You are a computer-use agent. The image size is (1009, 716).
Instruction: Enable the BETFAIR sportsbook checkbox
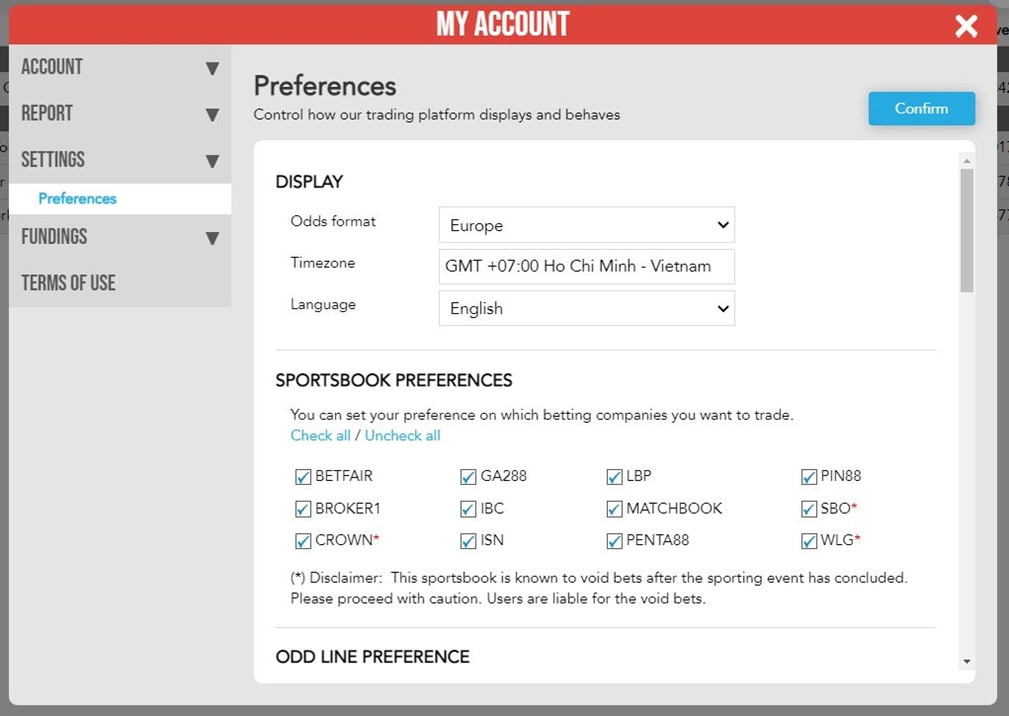[303, 477]
